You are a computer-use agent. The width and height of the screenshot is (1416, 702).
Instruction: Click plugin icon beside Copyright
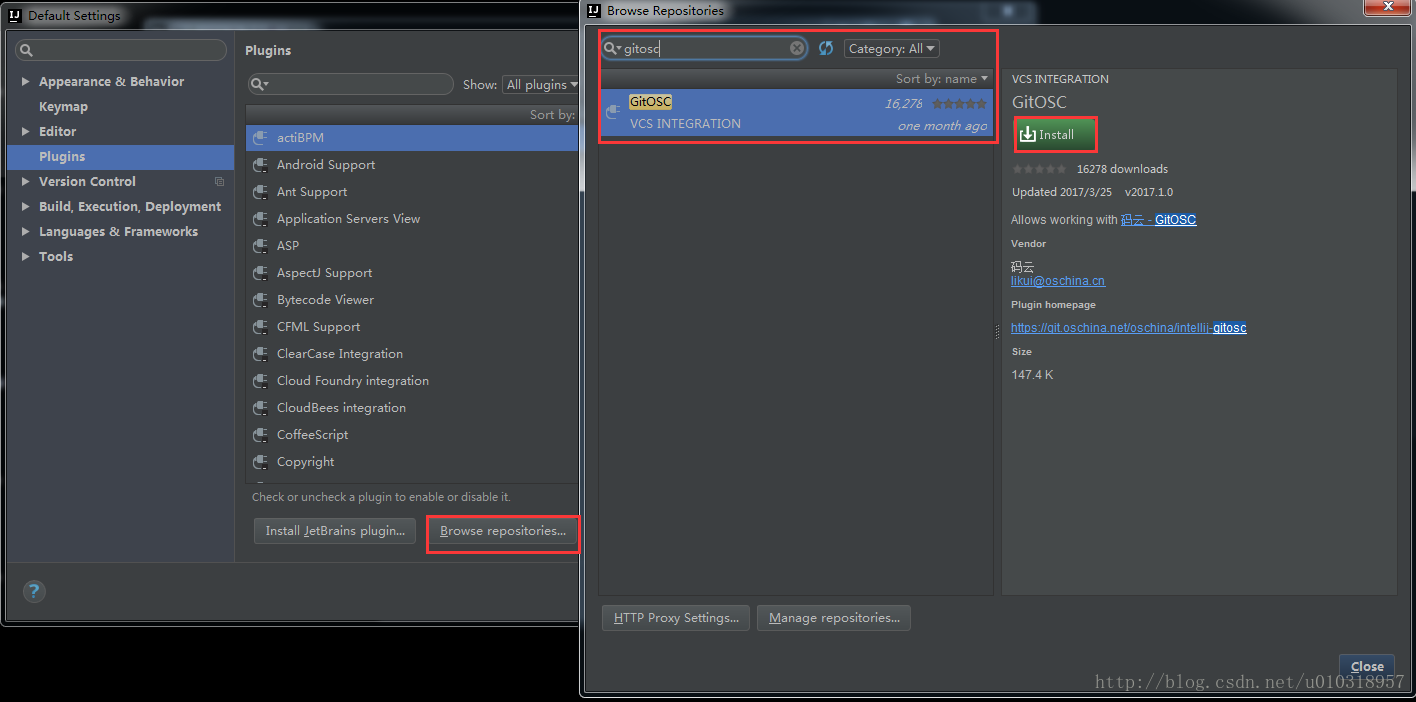pos(260,462)
